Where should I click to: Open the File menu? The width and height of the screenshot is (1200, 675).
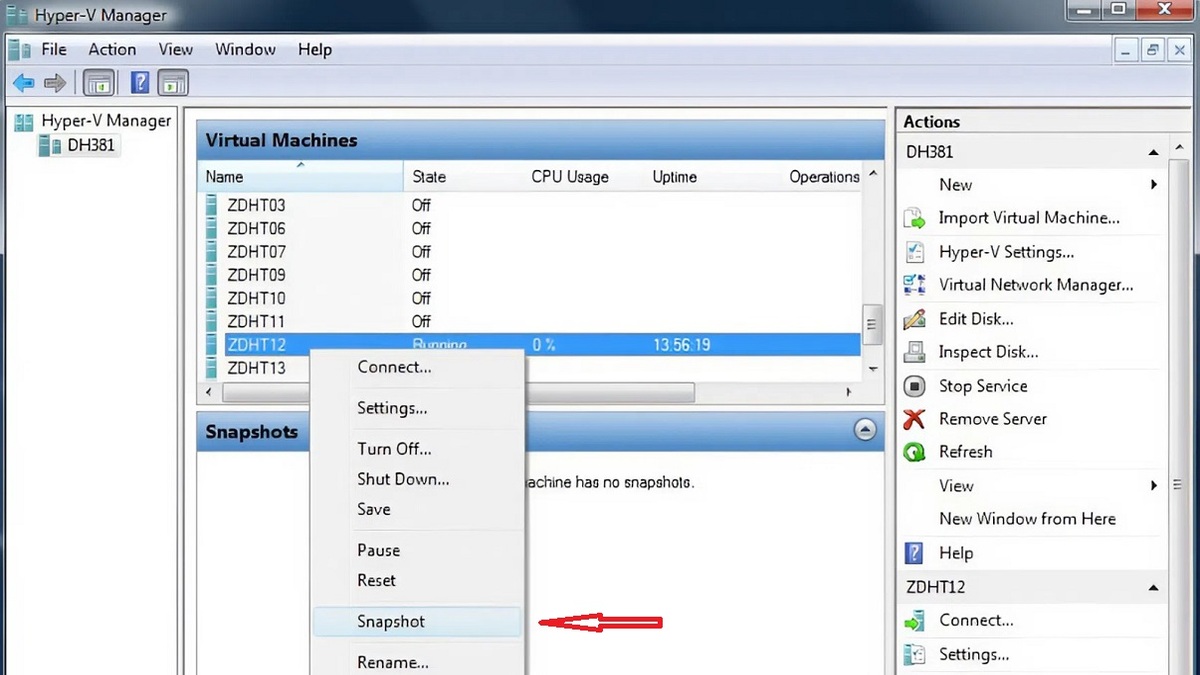(x=54, y=49)
